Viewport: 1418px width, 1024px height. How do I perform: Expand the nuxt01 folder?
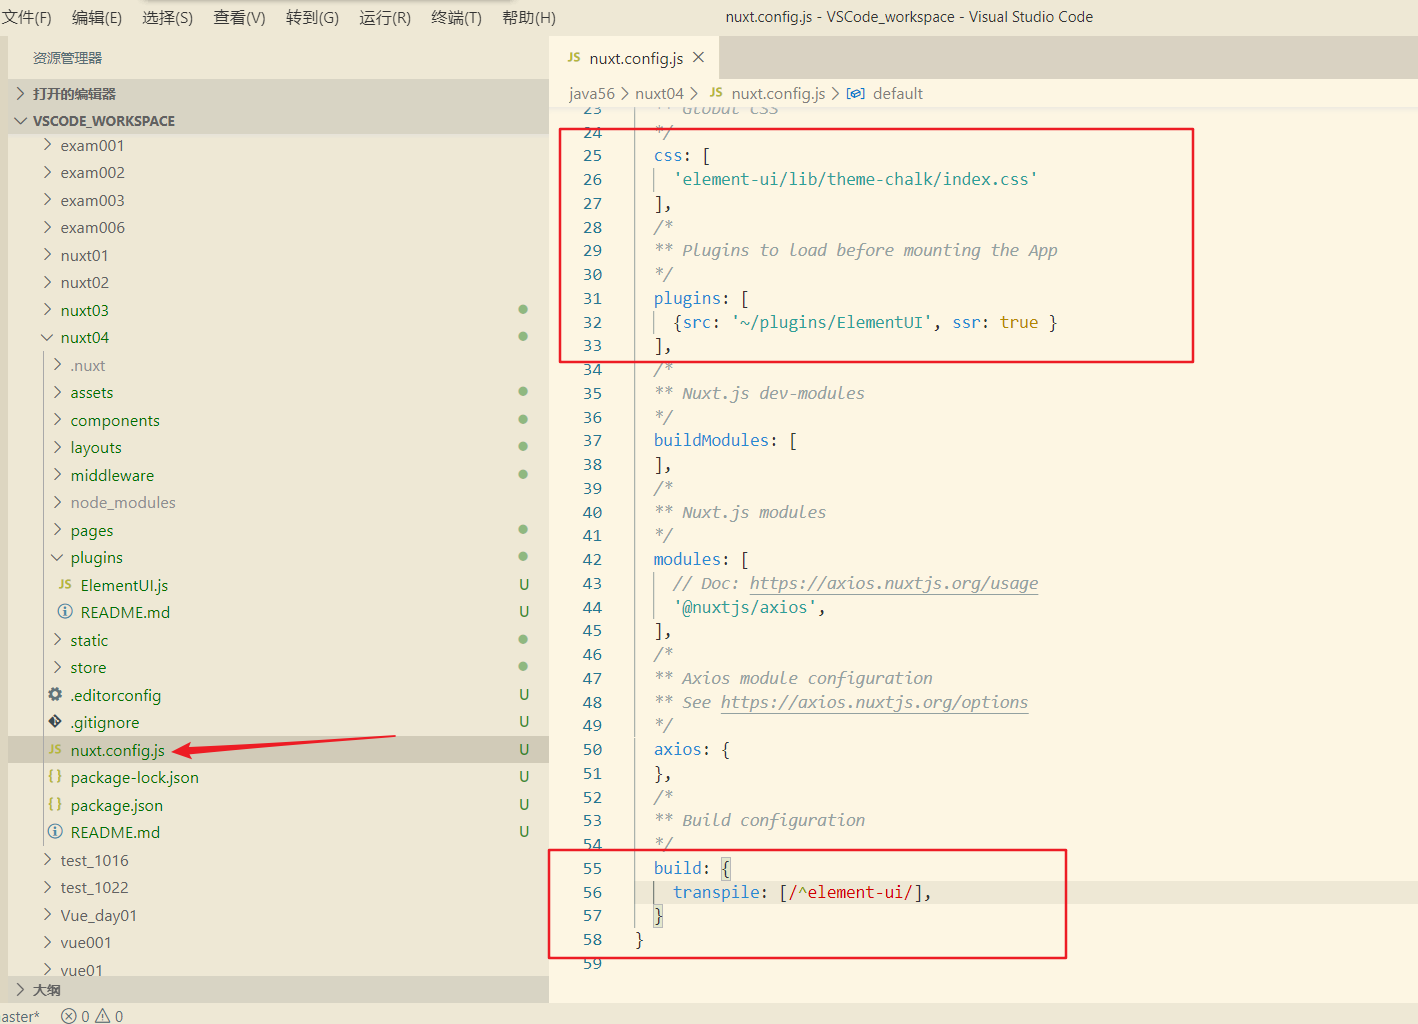tap(47, 255)
